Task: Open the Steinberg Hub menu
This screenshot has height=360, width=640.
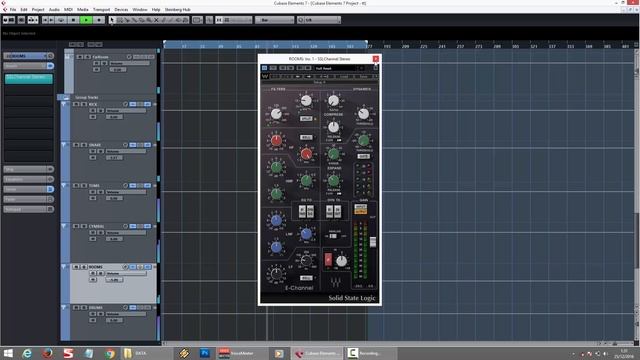Action: click(178, 9)
